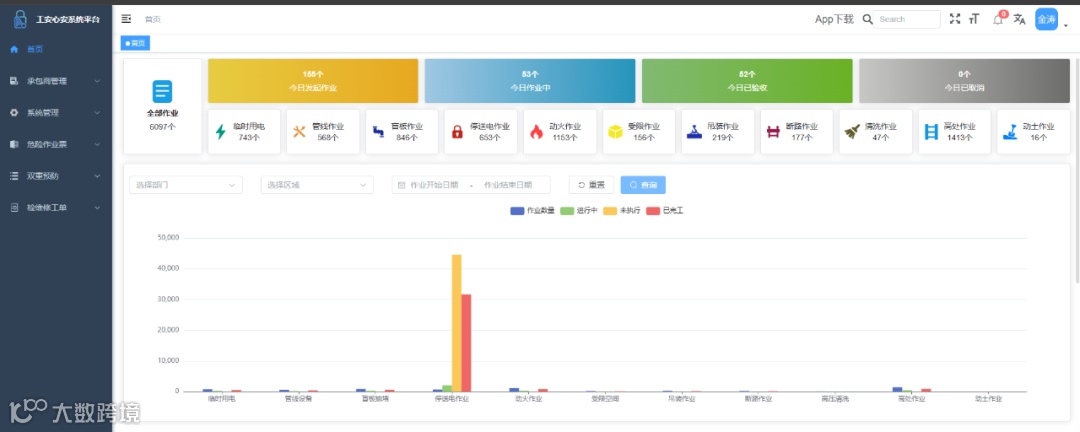The image size is (1080, 432).
Task: Click the 全部作业 6097个 card text
Action: pos(163,120)
